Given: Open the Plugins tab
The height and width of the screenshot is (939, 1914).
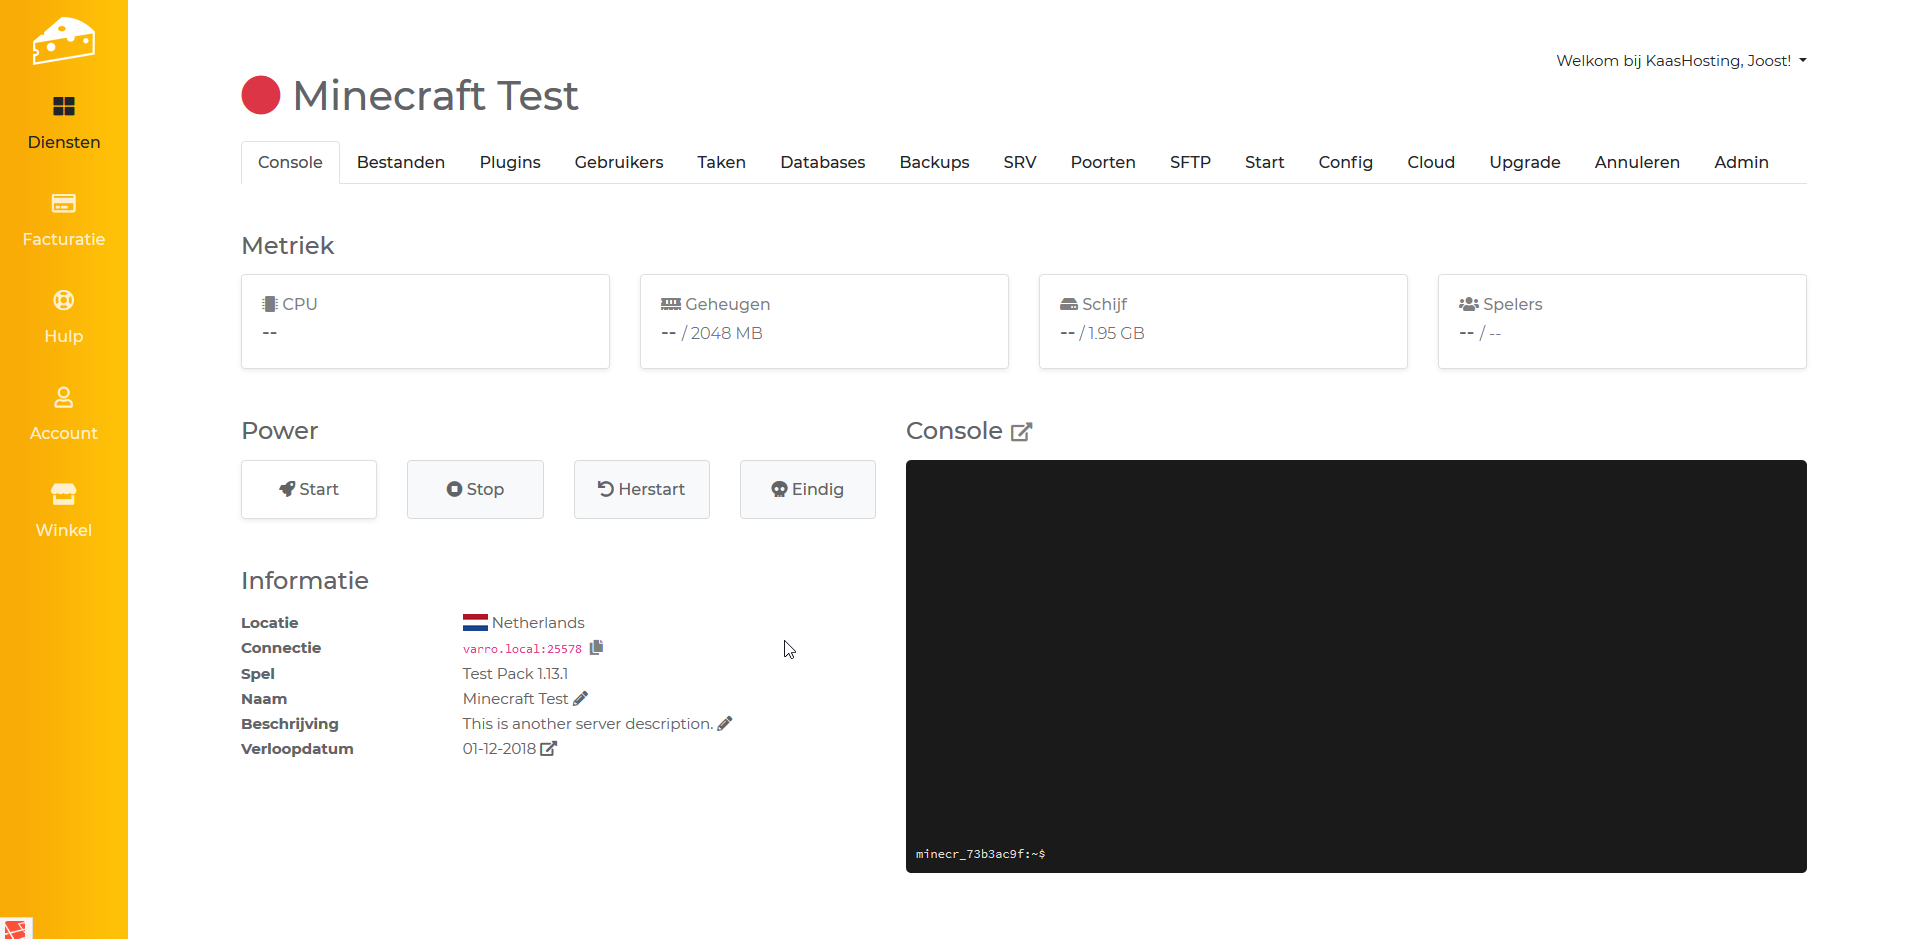Looking at the screenshot, I should coord(509,162).
